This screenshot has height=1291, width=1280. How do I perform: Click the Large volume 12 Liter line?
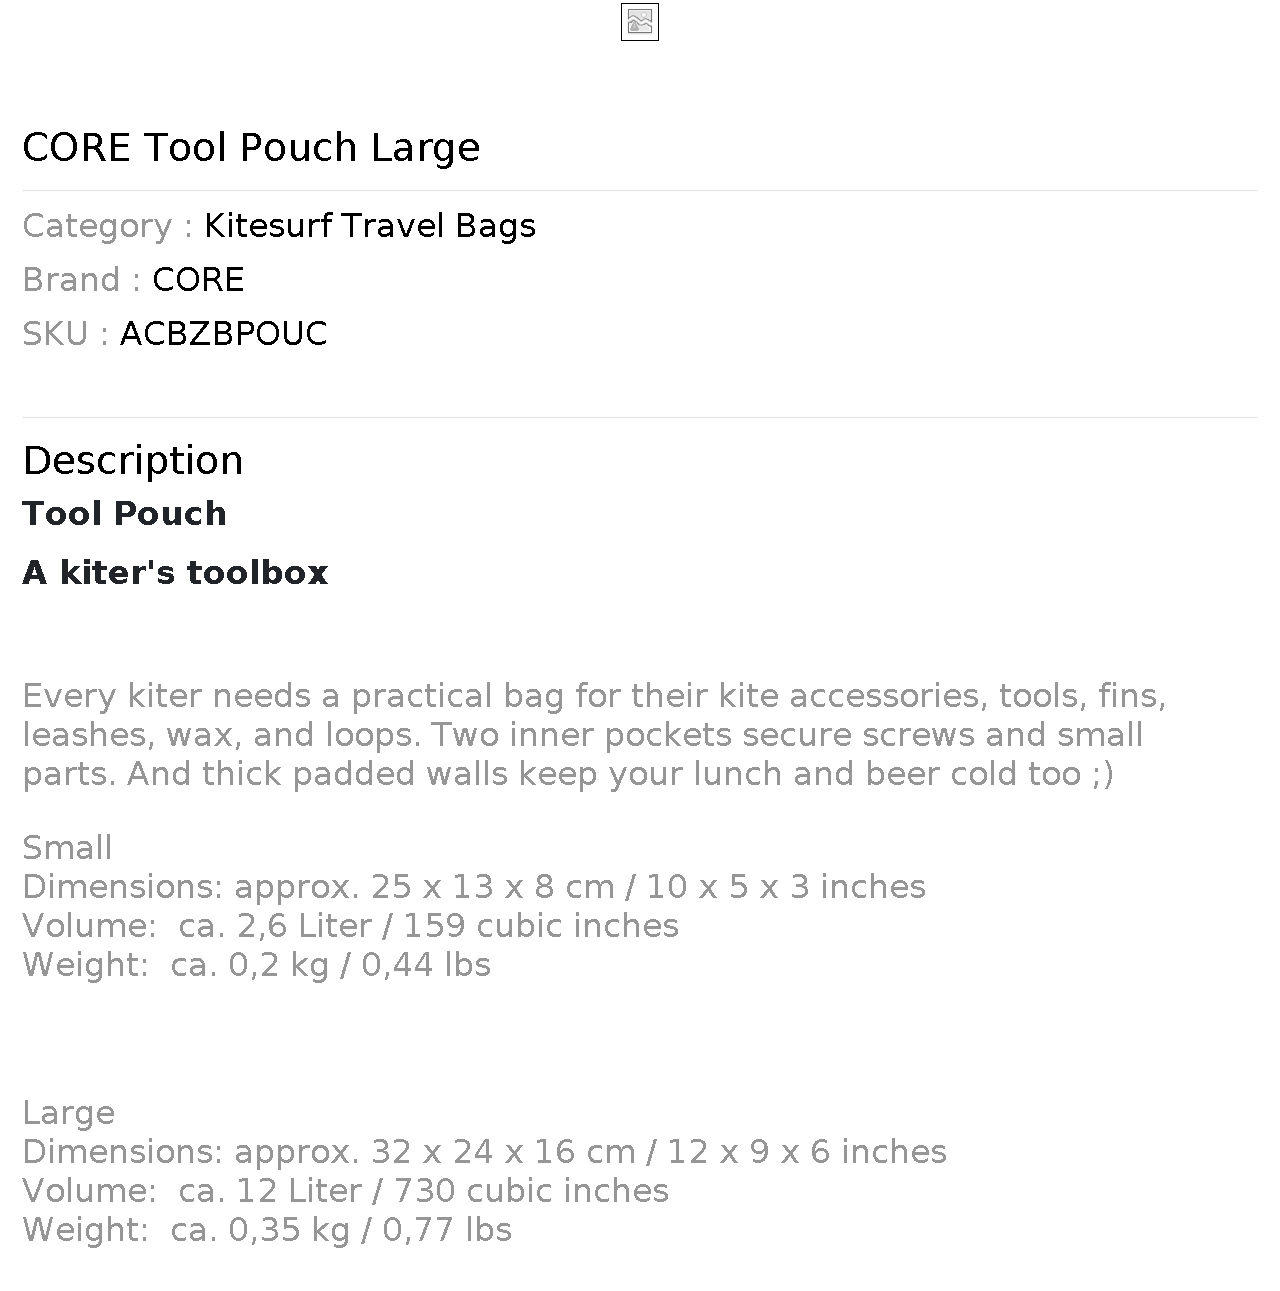coord(345,1191)
